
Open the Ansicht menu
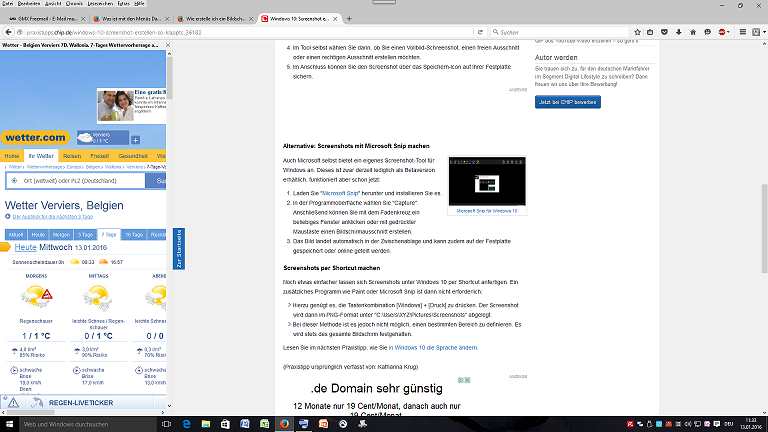tap(53, 3)
